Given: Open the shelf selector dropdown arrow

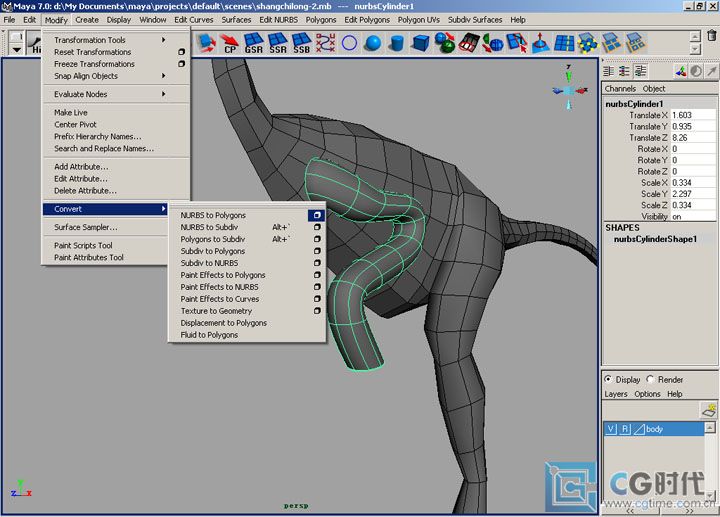Looking at the screenshot, I should pos(17,49).
